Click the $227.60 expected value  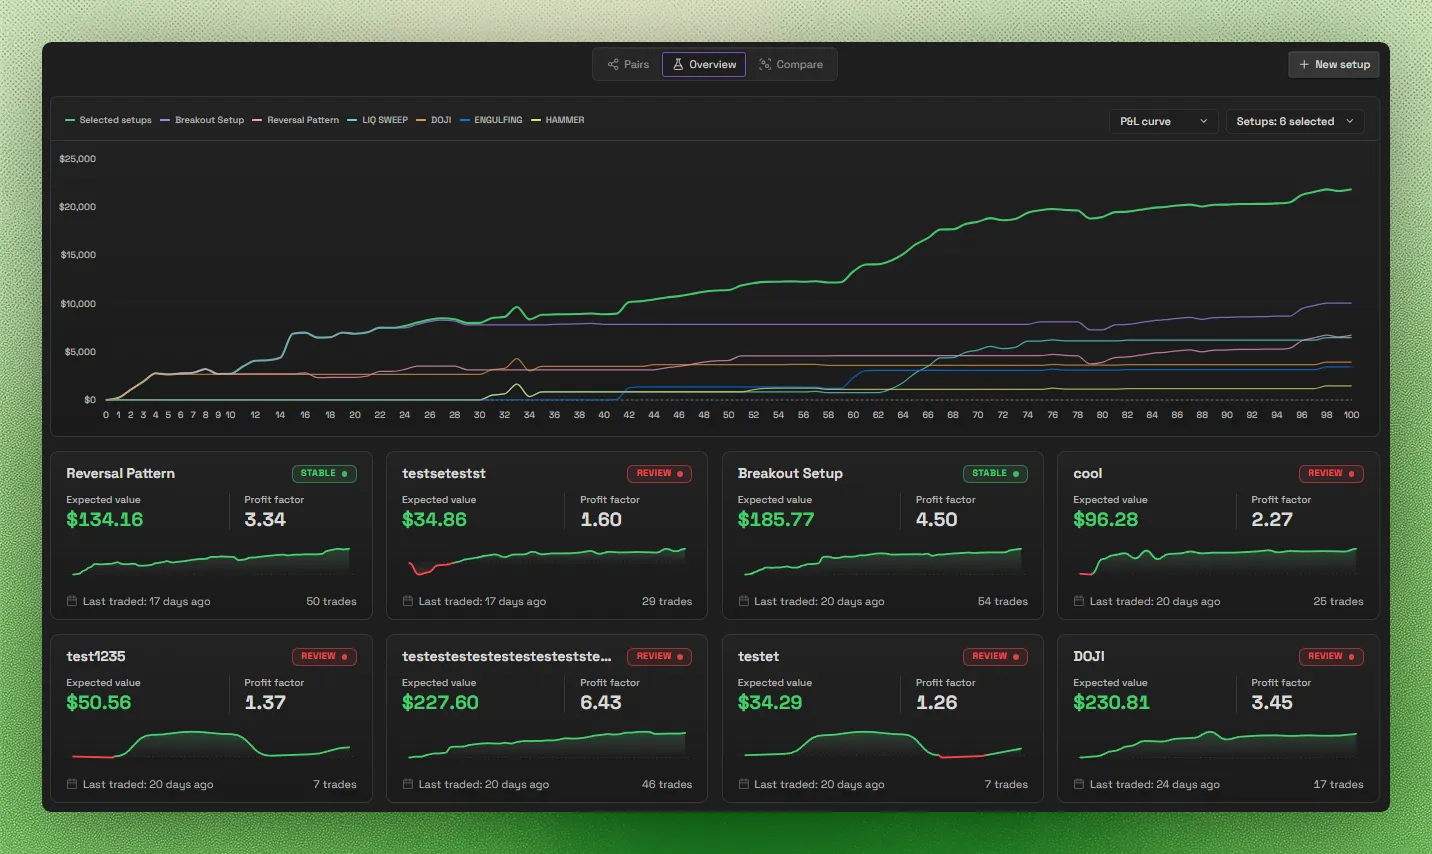pos(440,703)
